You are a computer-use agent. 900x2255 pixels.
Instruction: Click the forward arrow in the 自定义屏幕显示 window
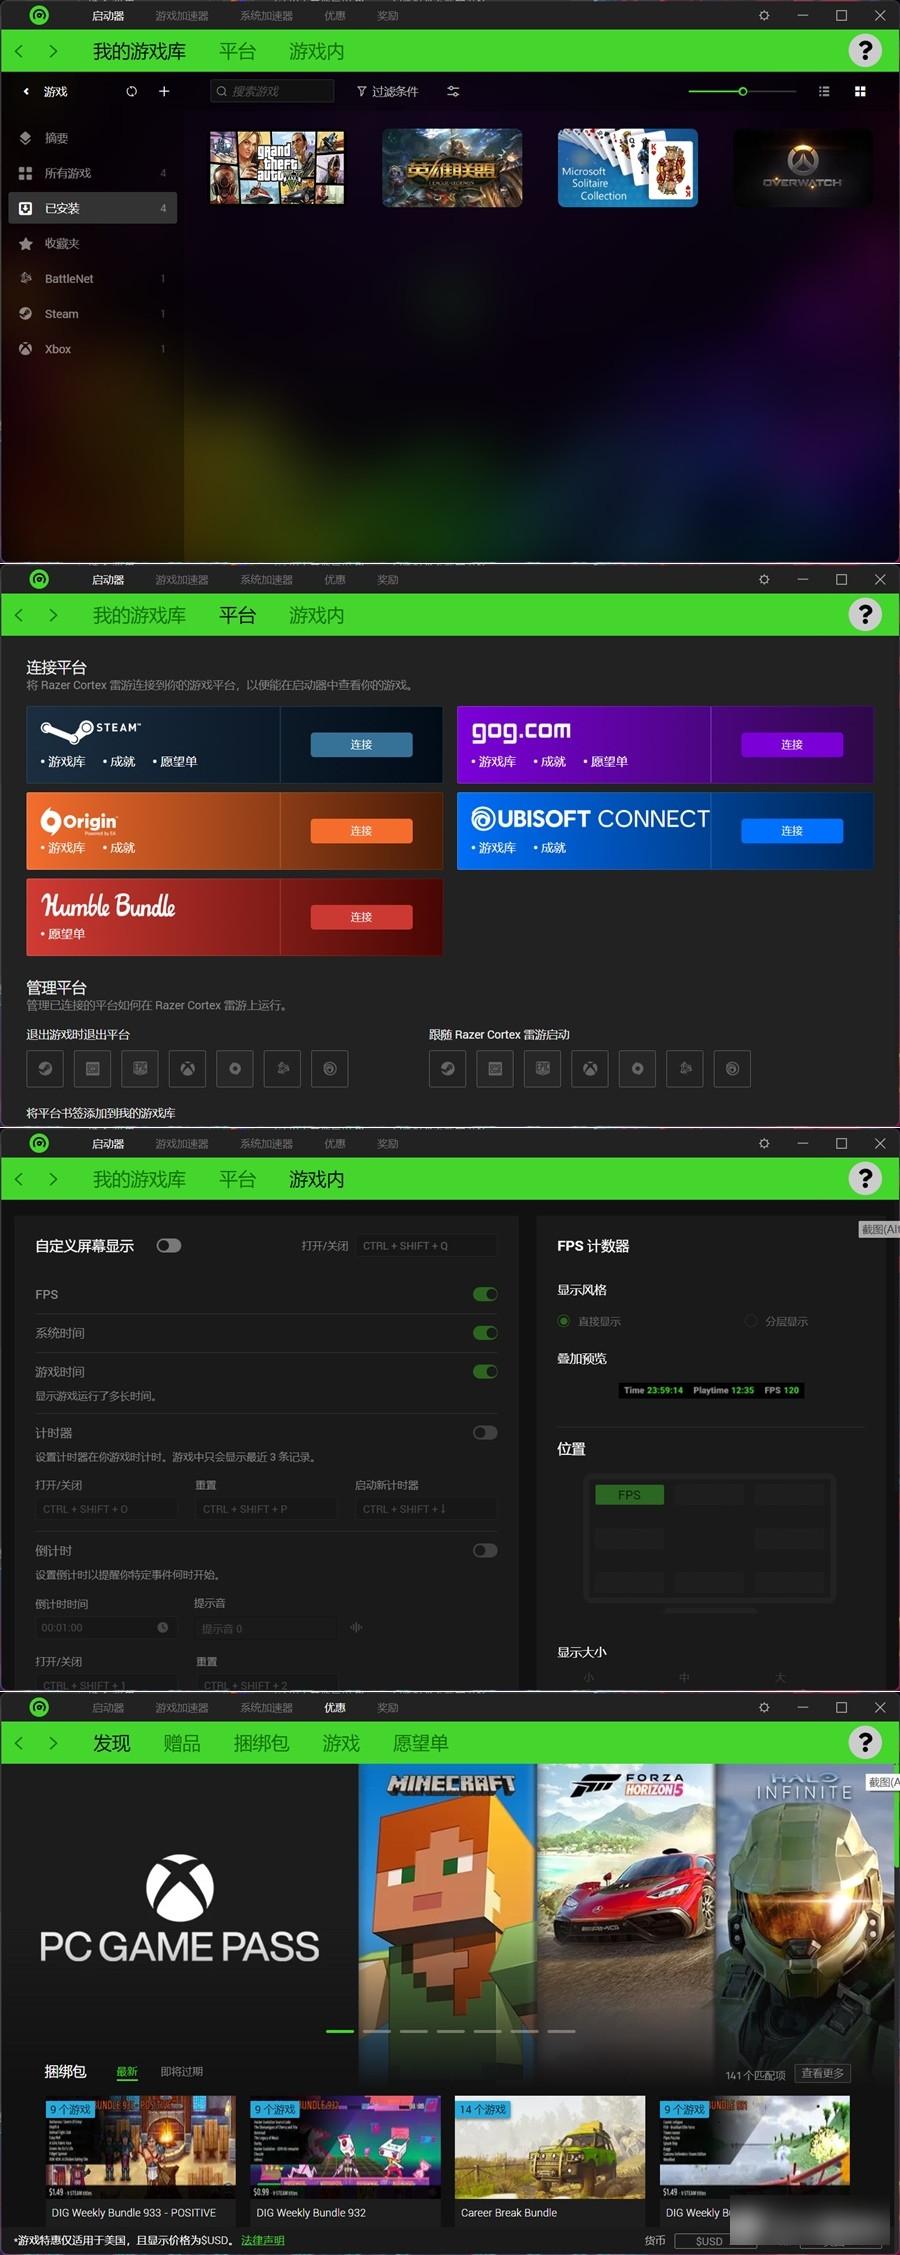pyautogui.click(x=53, y=1179)
